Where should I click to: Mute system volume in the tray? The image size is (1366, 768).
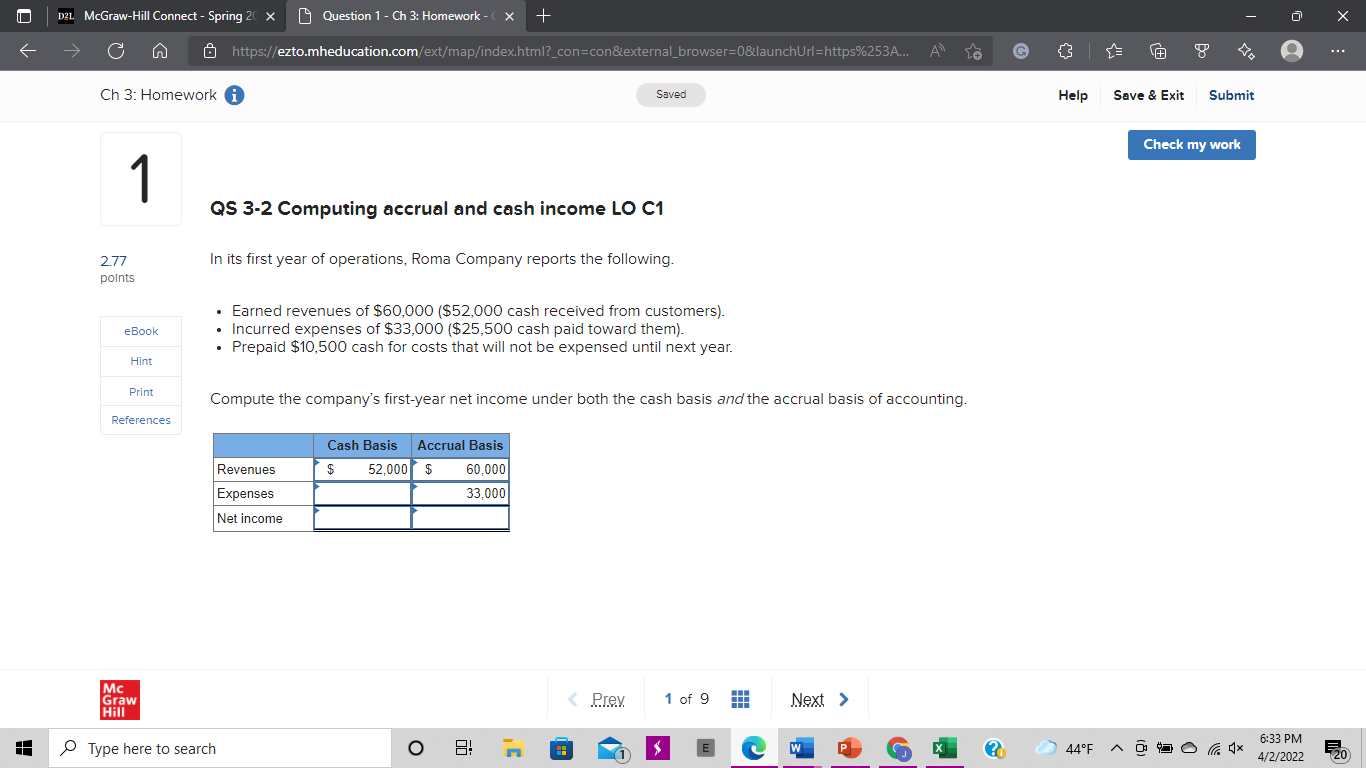click(1236, 748)
